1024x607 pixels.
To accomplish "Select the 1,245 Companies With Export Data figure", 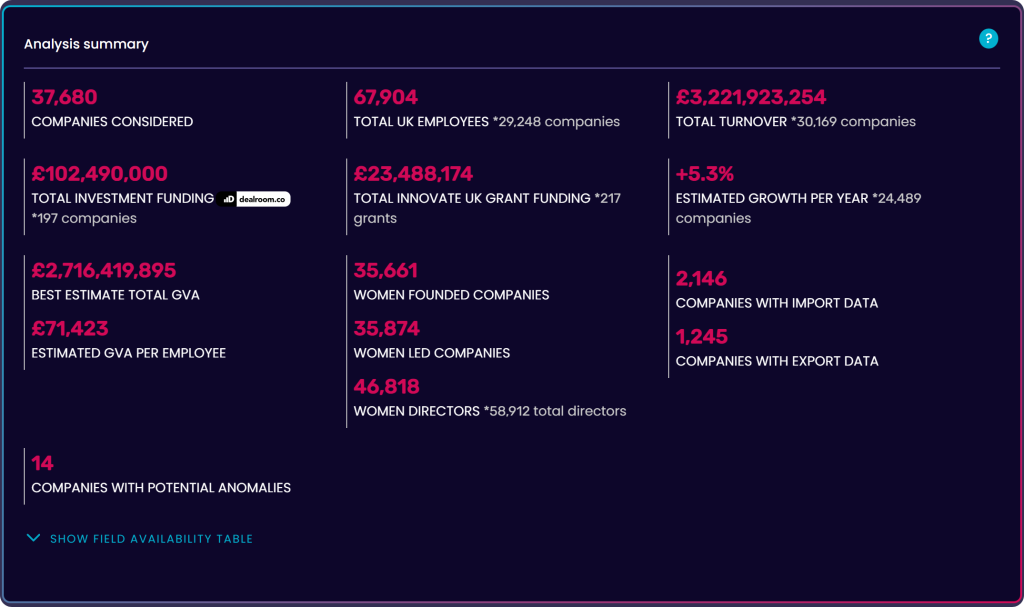I will point(702,336).
